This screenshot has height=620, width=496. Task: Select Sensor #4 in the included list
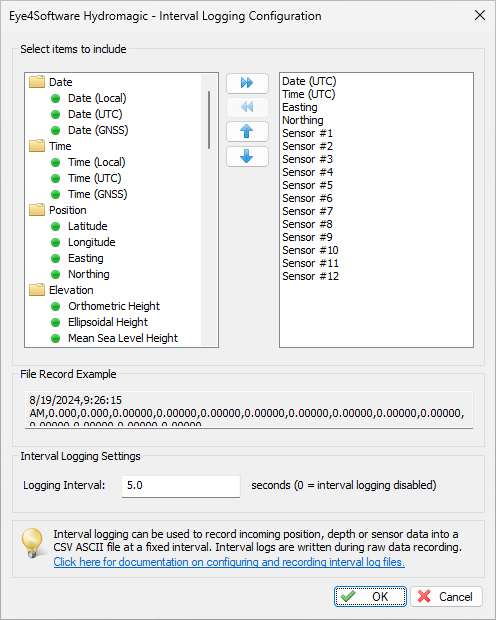point(308,172)
